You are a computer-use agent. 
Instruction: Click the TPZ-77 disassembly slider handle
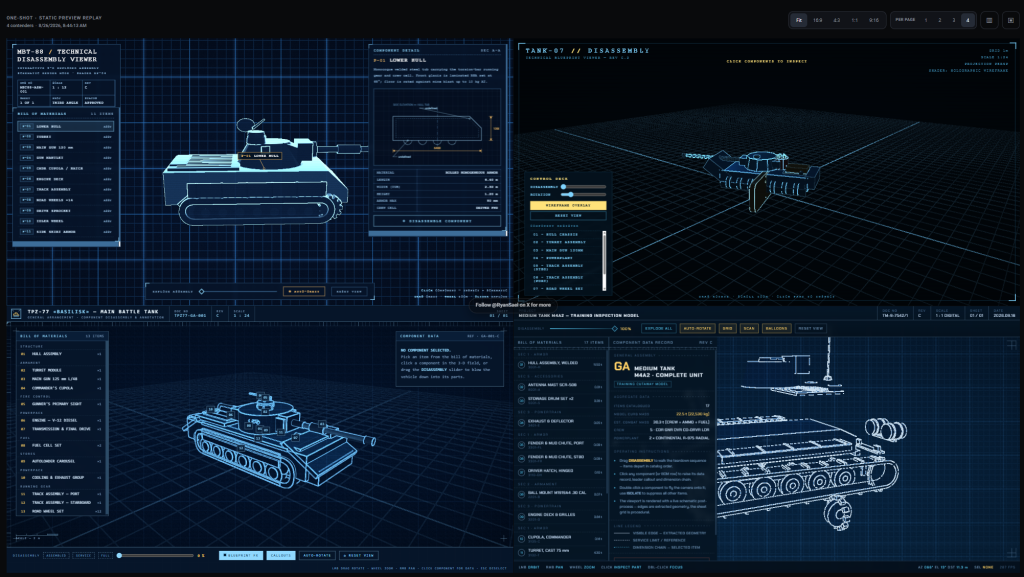120,555
